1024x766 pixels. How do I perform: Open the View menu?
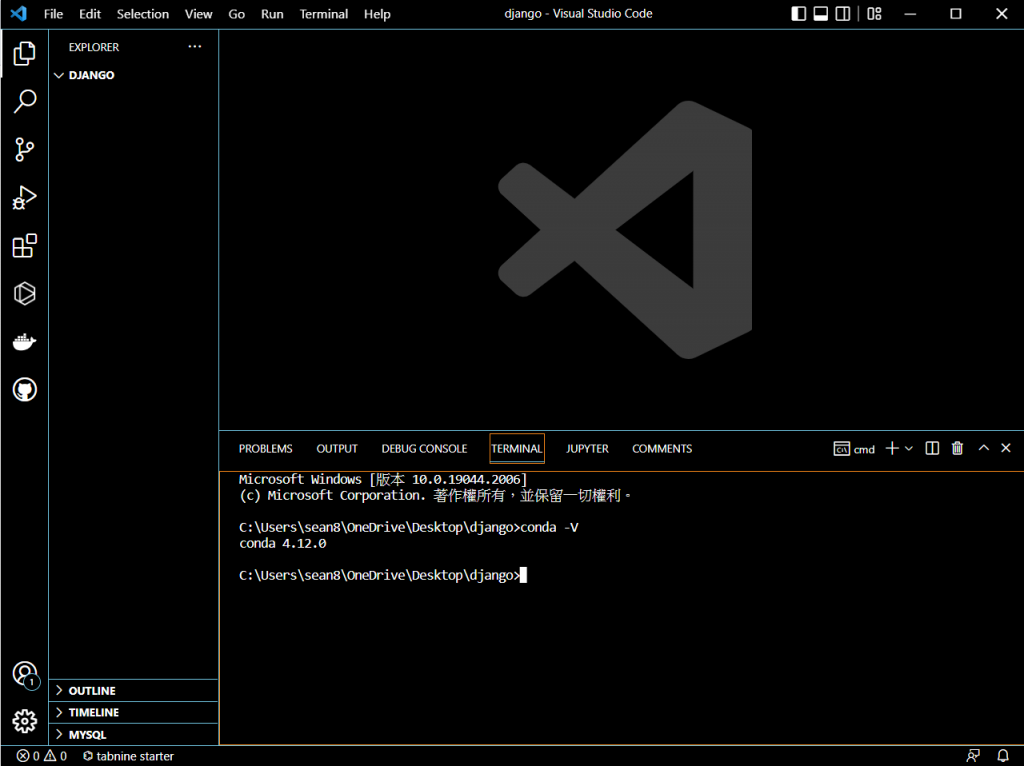pyautogui.click(x=198, y=14)
